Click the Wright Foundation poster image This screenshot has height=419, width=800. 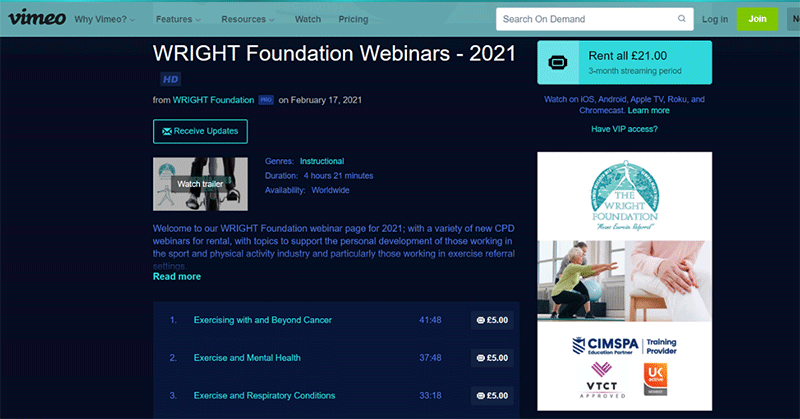pyautogui.click(x=624, y=281)
